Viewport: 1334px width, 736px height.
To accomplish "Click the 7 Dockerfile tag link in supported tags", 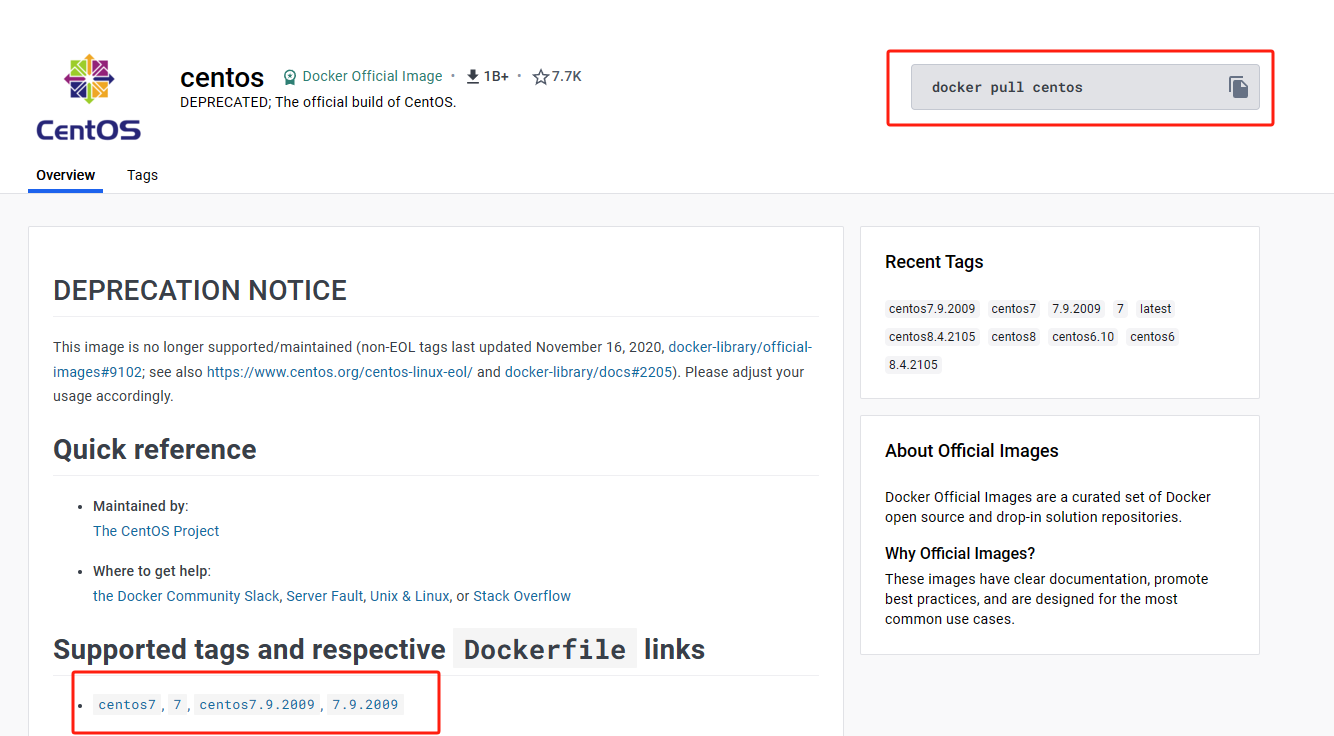I will pyautogui.click(x=177, y=704).
